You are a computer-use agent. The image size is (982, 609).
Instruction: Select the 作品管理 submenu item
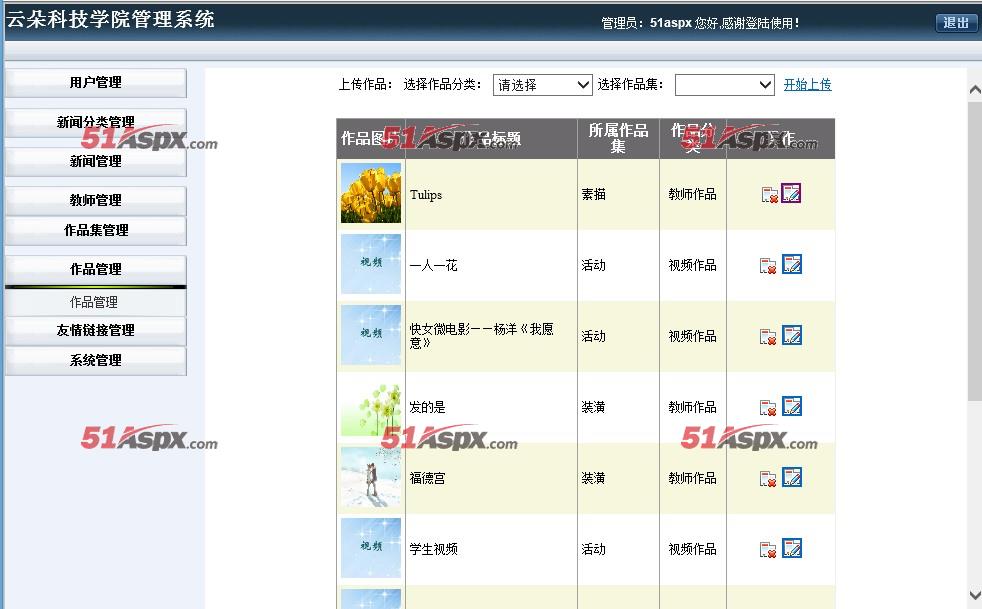point(94,303)
